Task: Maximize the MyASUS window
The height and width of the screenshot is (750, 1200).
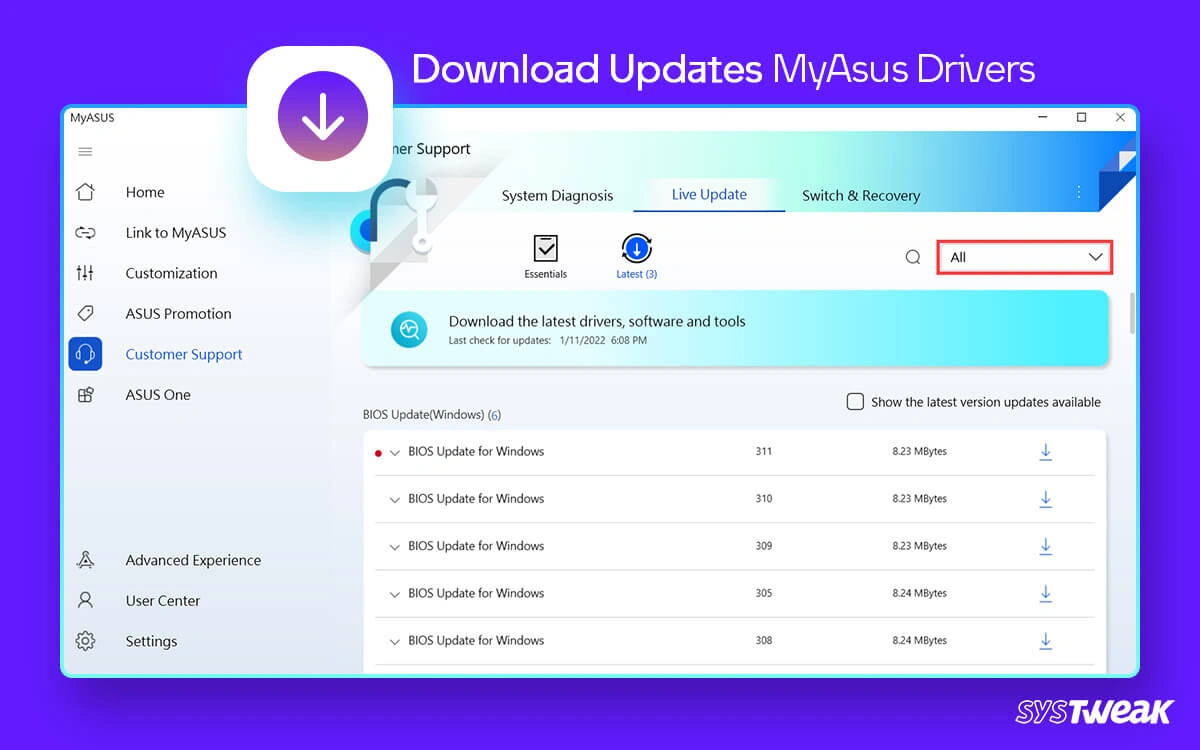Action: point(1081,118)
